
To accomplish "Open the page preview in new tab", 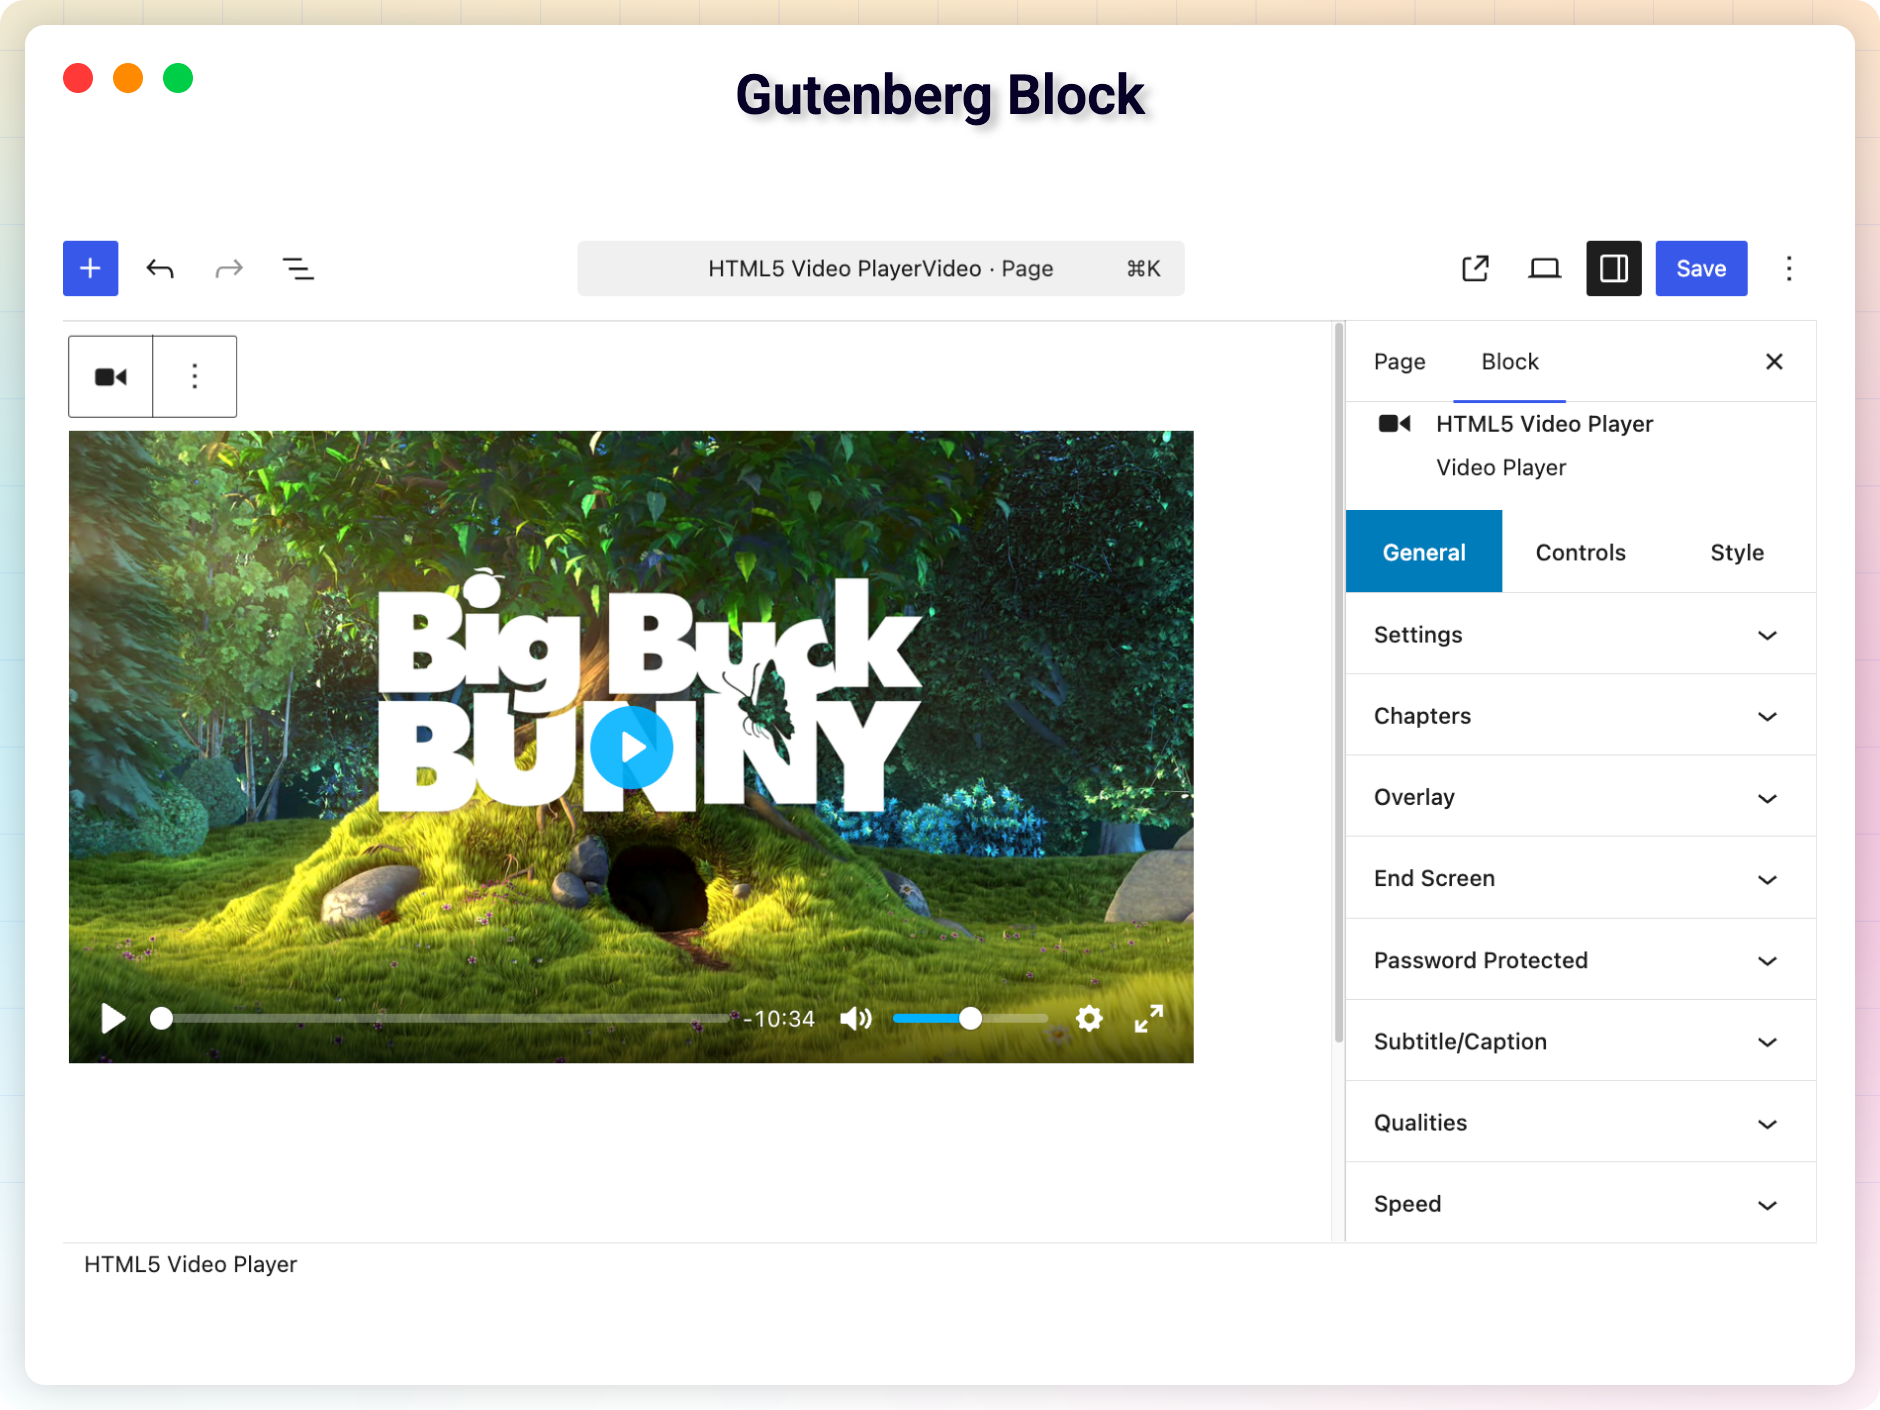I will point(1476,268).
